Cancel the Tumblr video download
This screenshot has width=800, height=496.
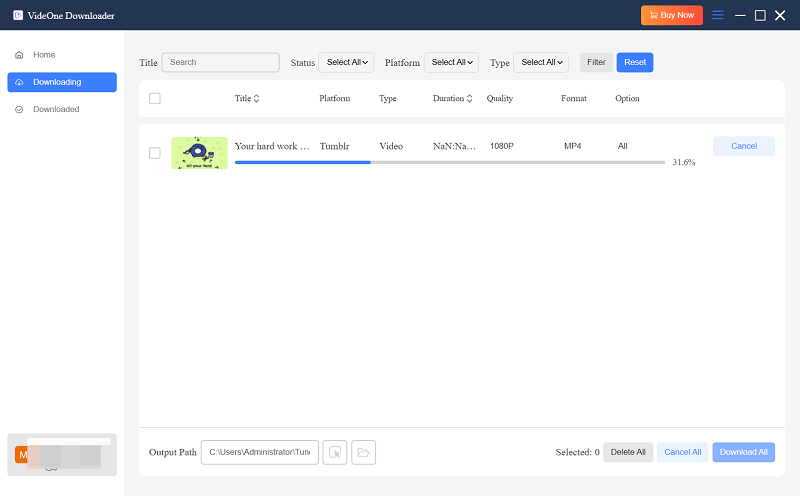point(743,146)
